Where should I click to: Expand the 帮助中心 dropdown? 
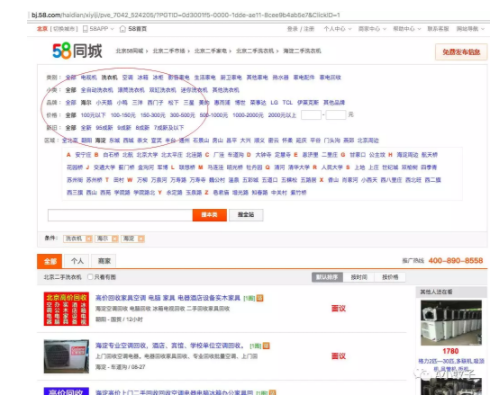[x=407, y=29]
